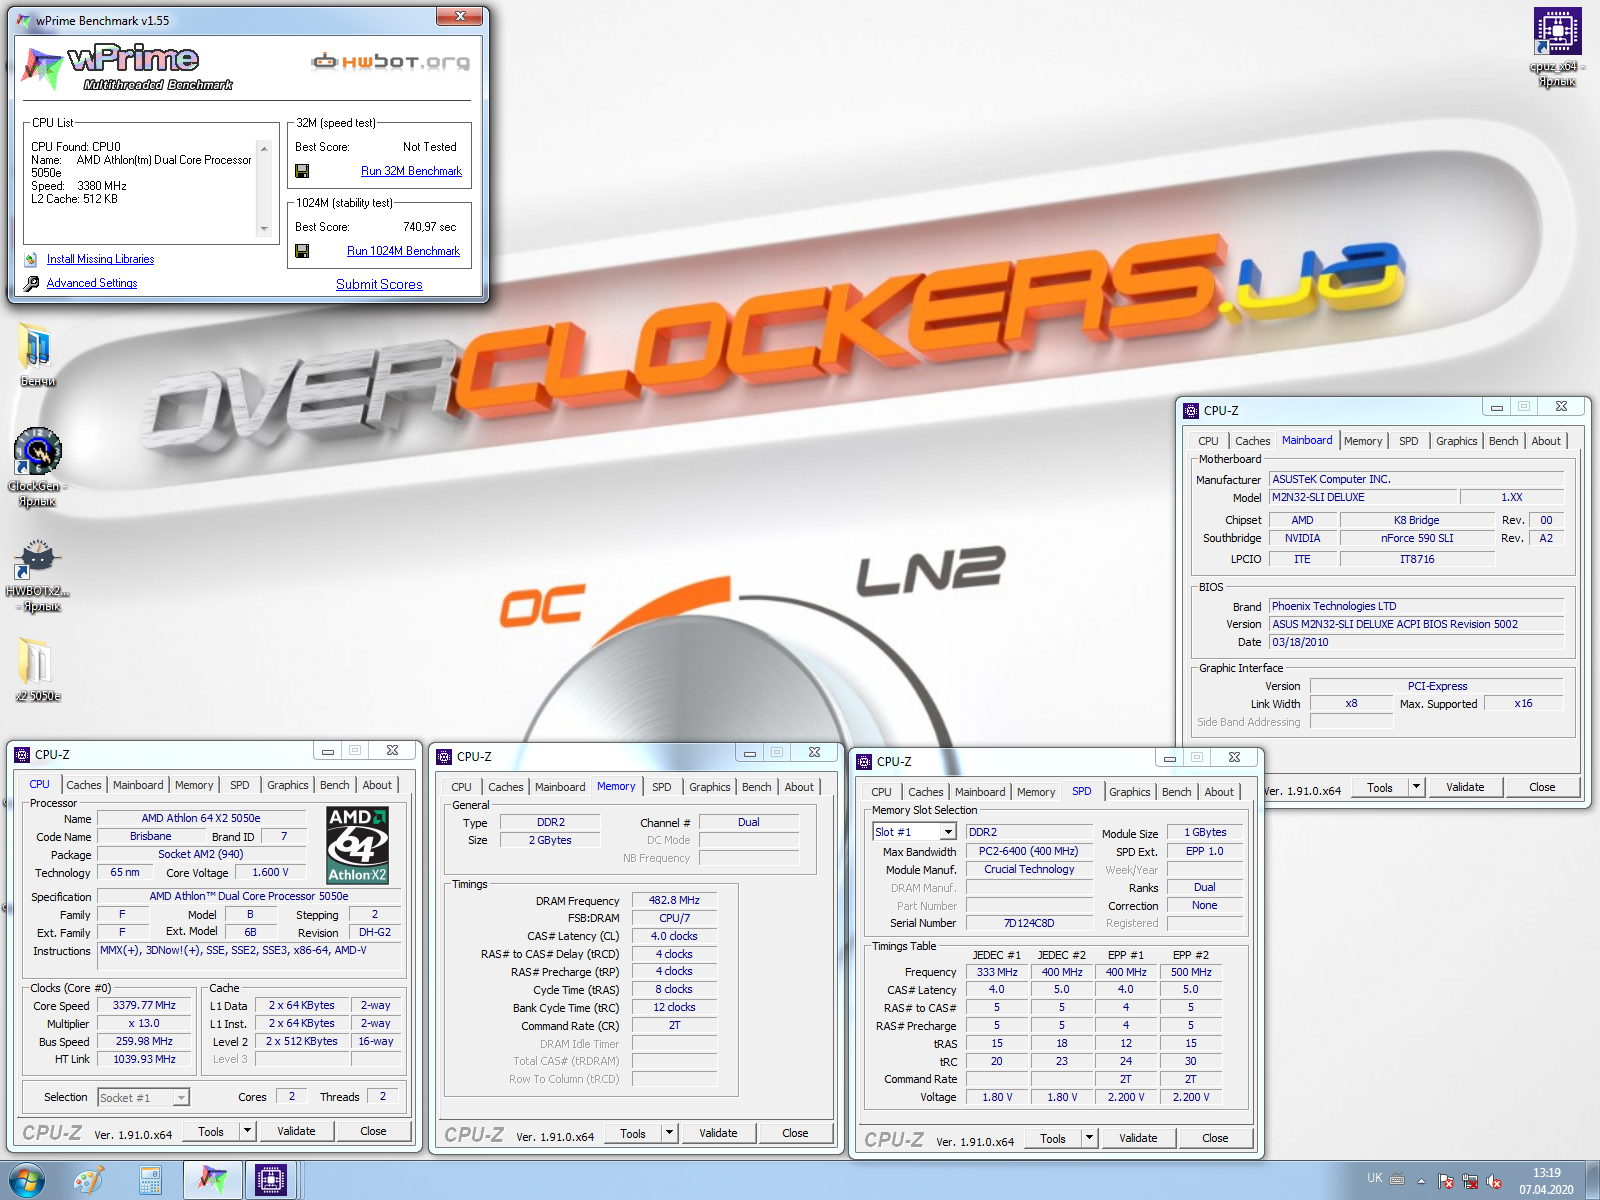This screenshot has height=1200, width=1600.
Task: Open Calculator from the taskbar
Action: pyautogui.click(x=150, y=1180)
